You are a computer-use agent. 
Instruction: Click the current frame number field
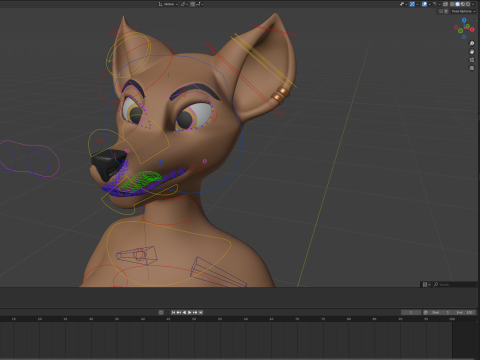411,312
